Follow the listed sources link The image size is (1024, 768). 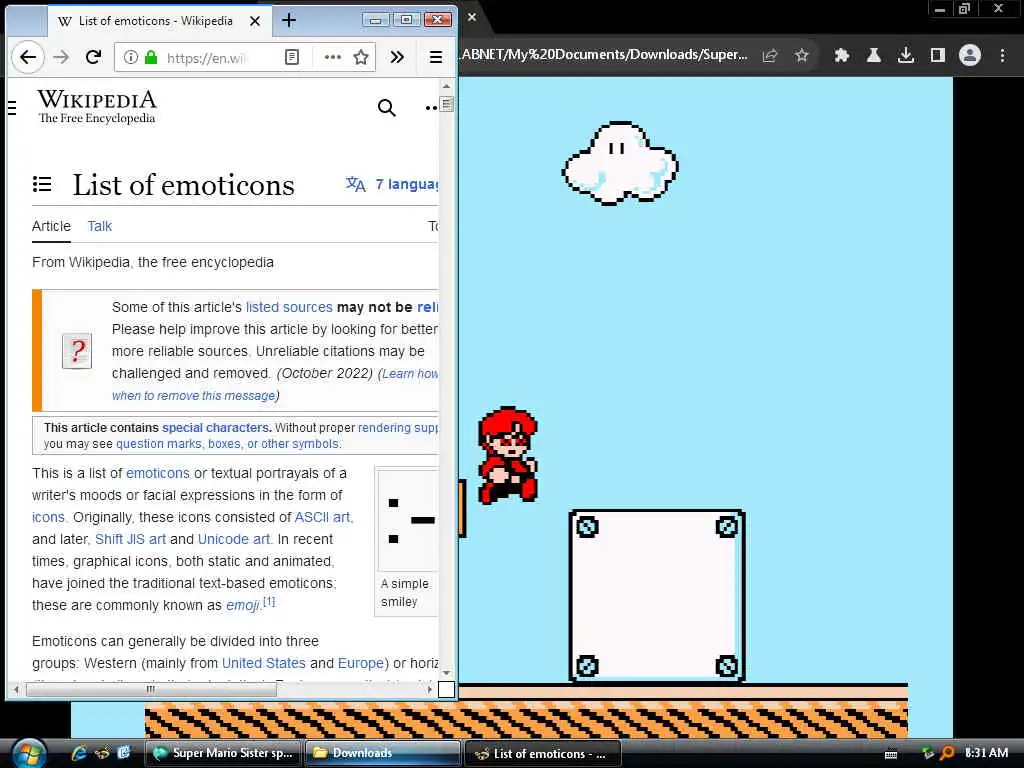[289, 307]
